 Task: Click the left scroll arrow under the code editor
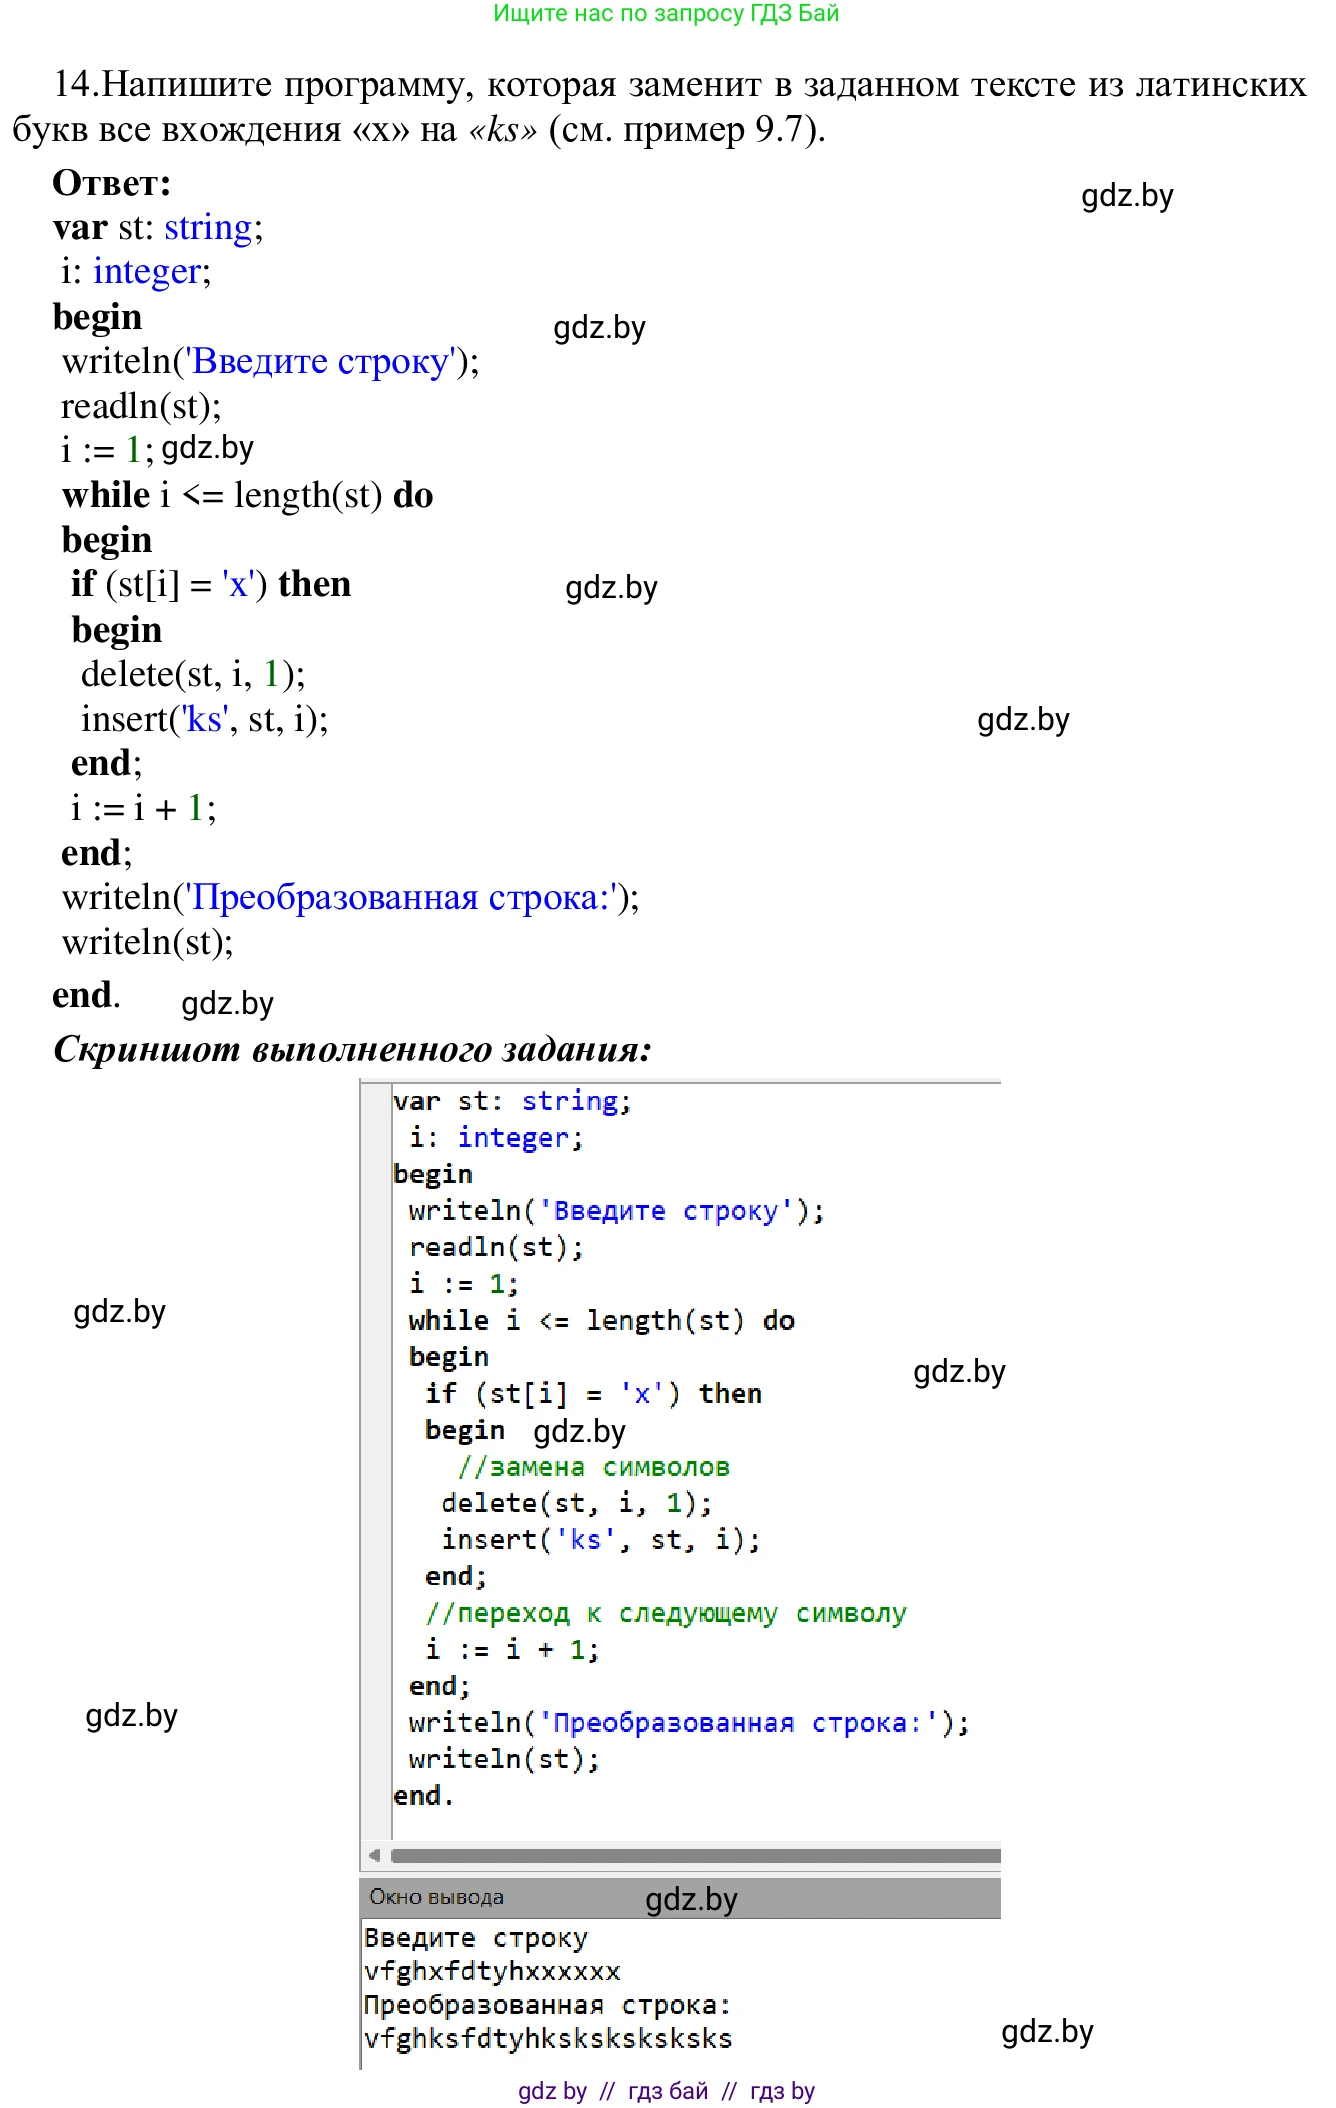374,1856
